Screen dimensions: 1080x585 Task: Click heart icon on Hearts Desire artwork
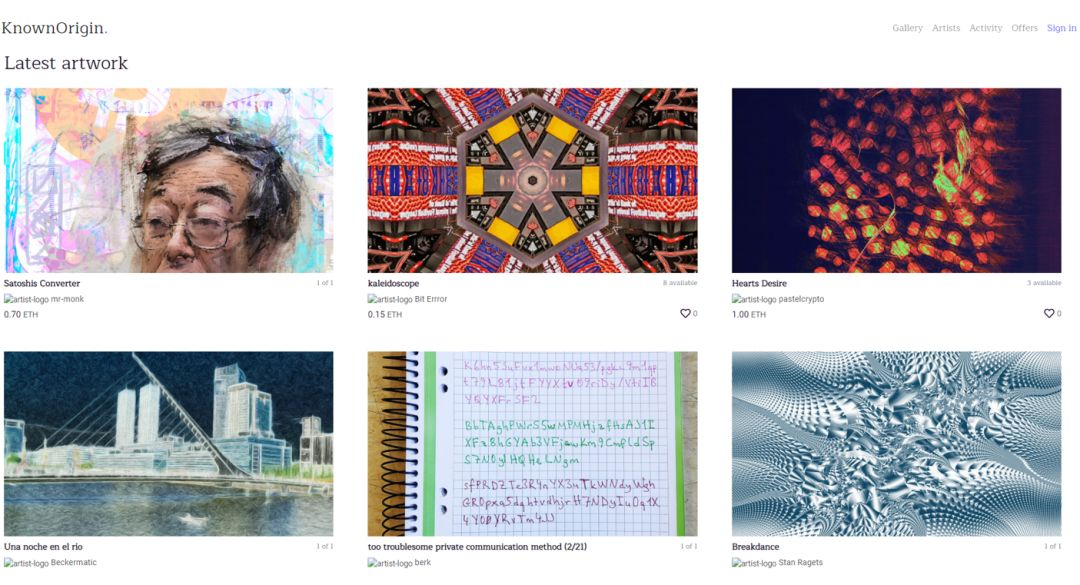coord(1048,314)
